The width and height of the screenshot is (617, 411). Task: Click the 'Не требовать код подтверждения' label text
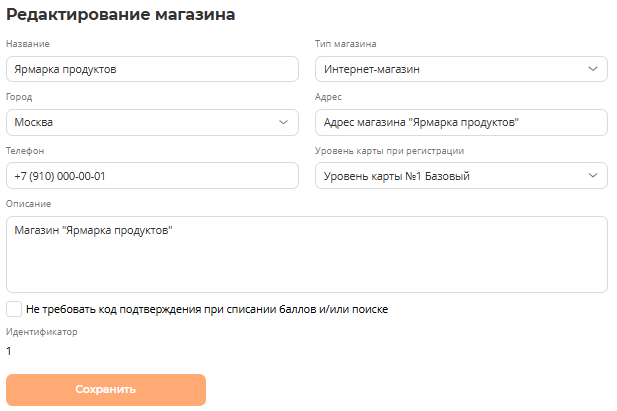[207, 309]
